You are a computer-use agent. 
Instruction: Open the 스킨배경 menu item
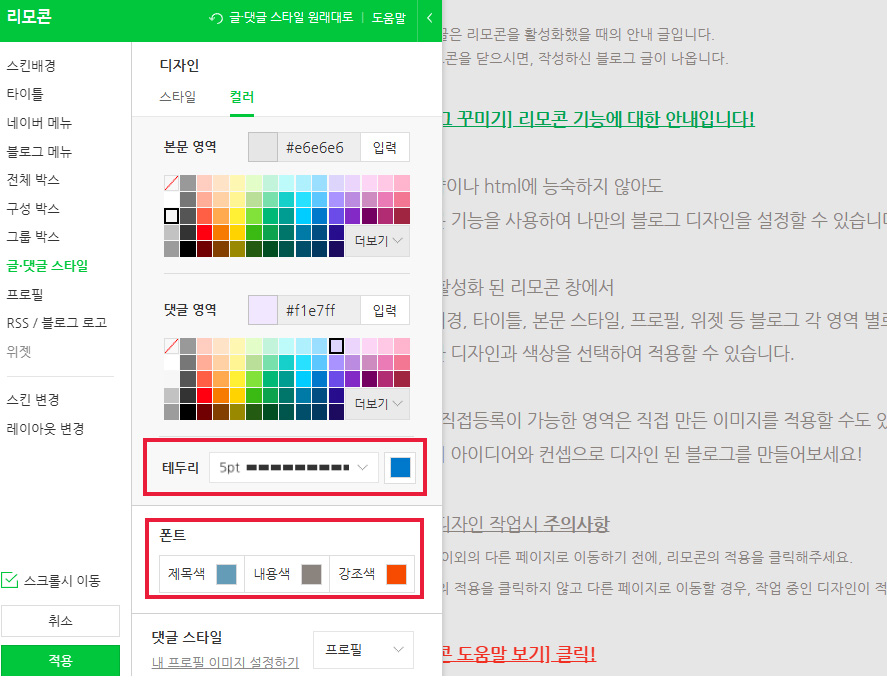coord(31,66)
